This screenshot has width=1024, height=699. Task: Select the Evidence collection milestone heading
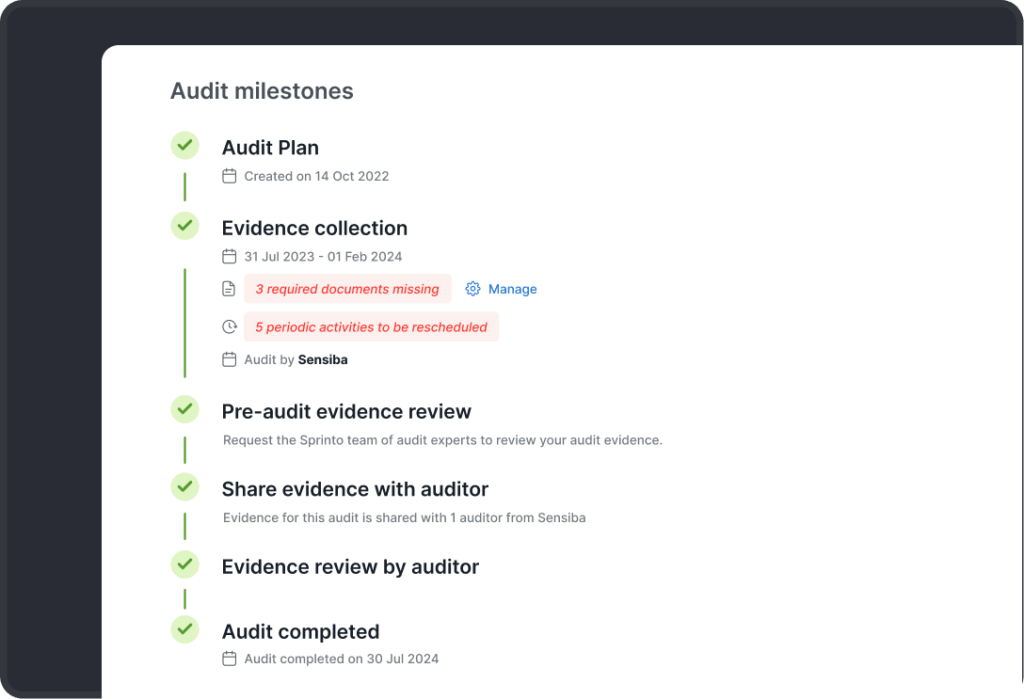pos(314,228)
